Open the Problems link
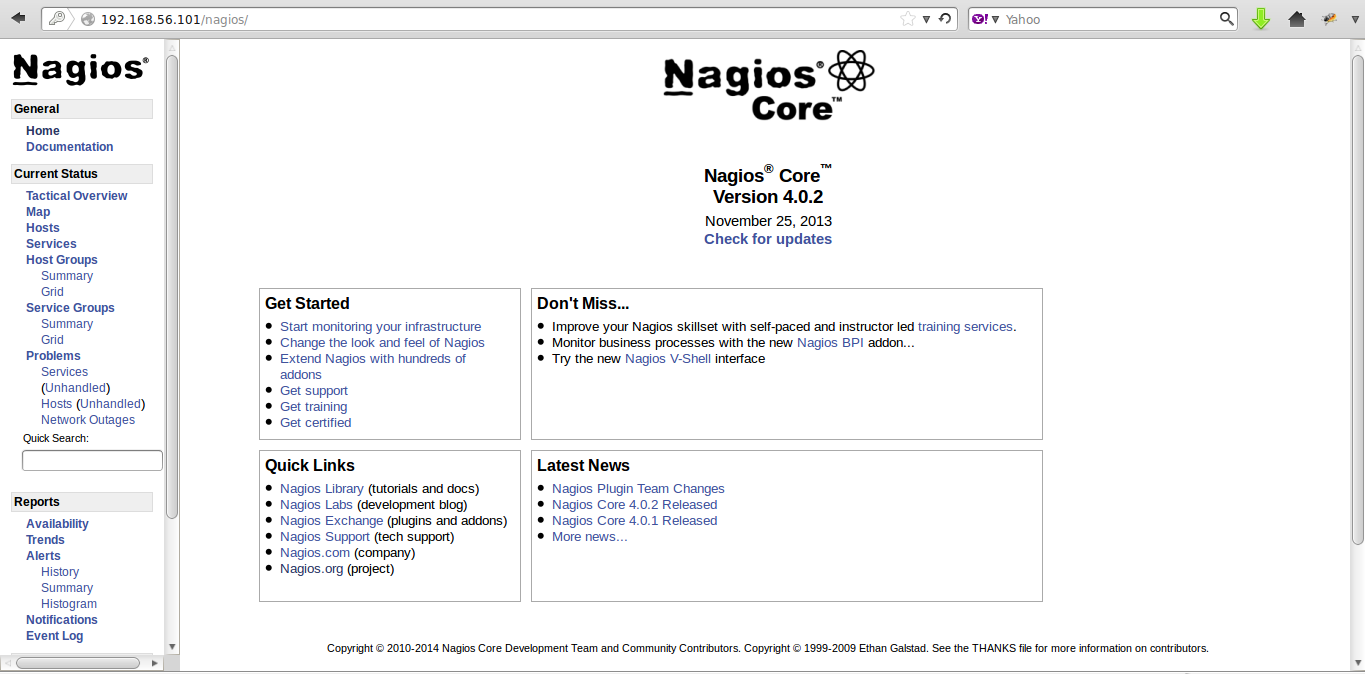1365x674 pixels. [53, 356]
